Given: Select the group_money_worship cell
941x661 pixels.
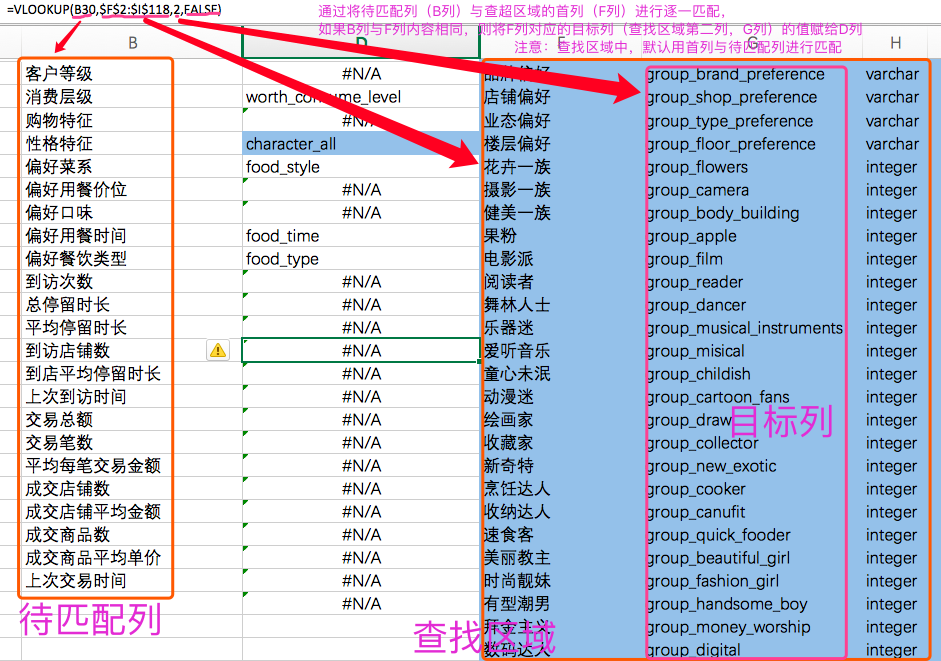Looking at the screenshot, I should pos(747,626).
